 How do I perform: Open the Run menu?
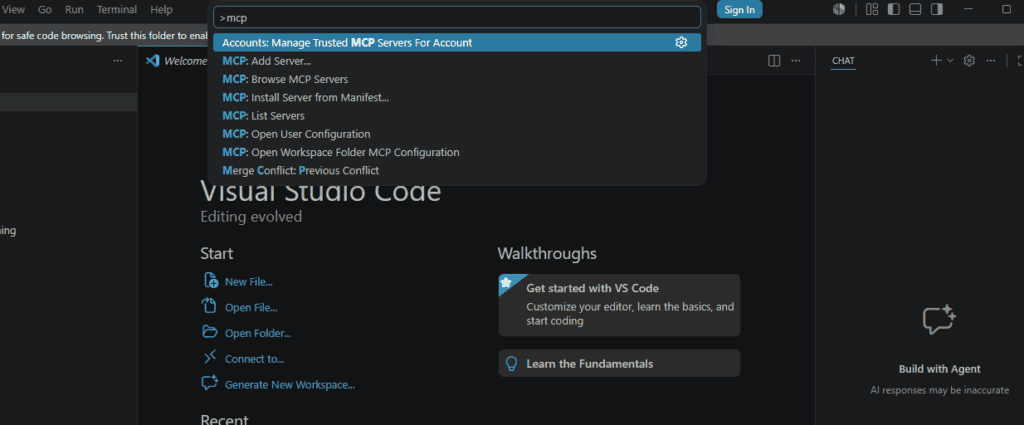point(74,9)
